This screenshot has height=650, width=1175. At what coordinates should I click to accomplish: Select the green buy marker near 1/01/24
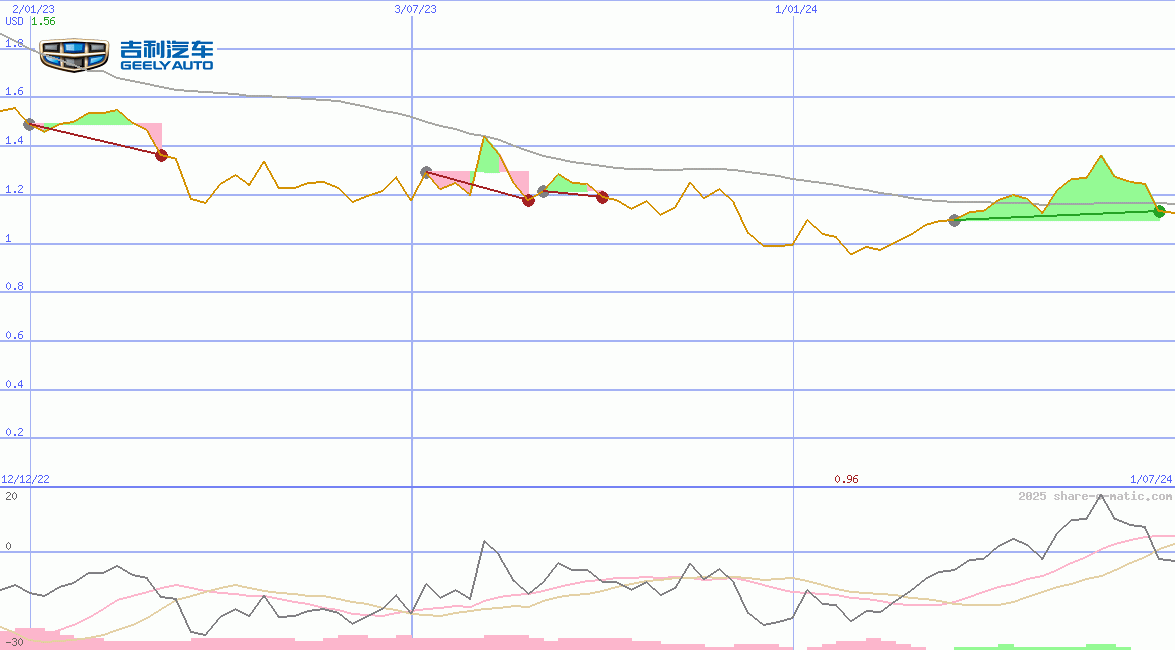click(x=954, y=222)
